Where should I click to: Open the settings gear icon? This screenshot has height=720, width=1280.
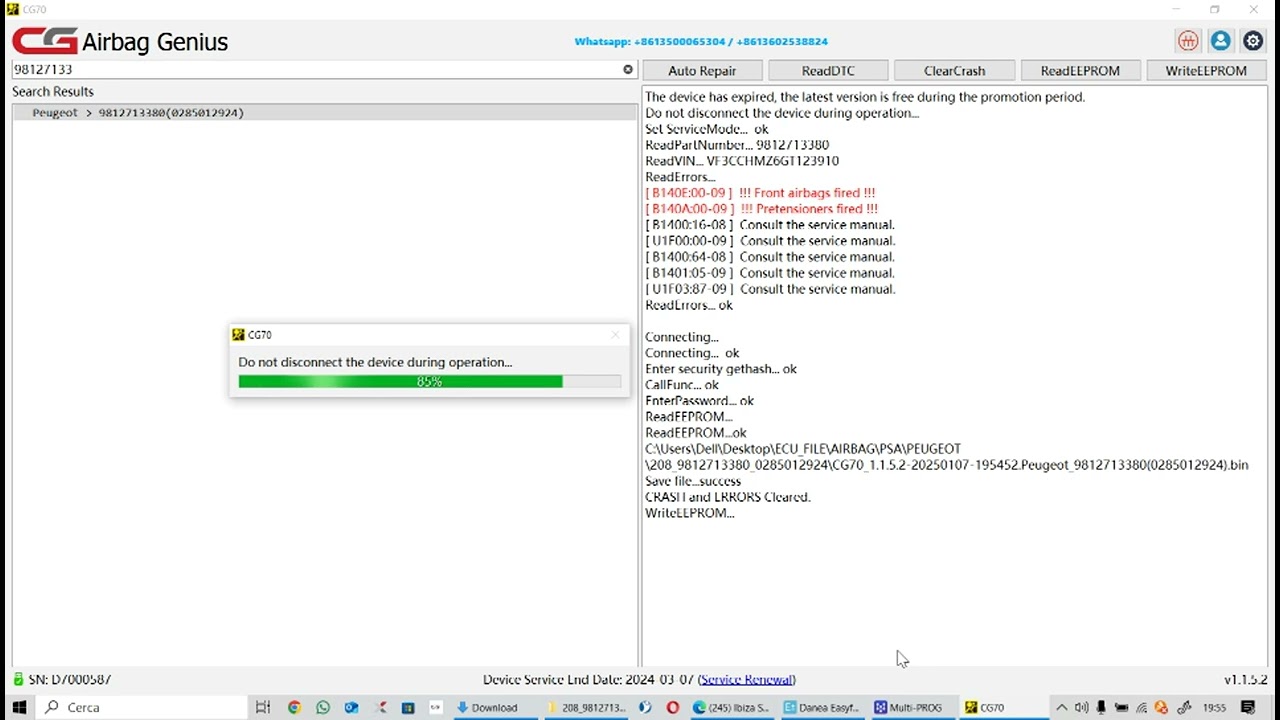(x=1253, y=41)
